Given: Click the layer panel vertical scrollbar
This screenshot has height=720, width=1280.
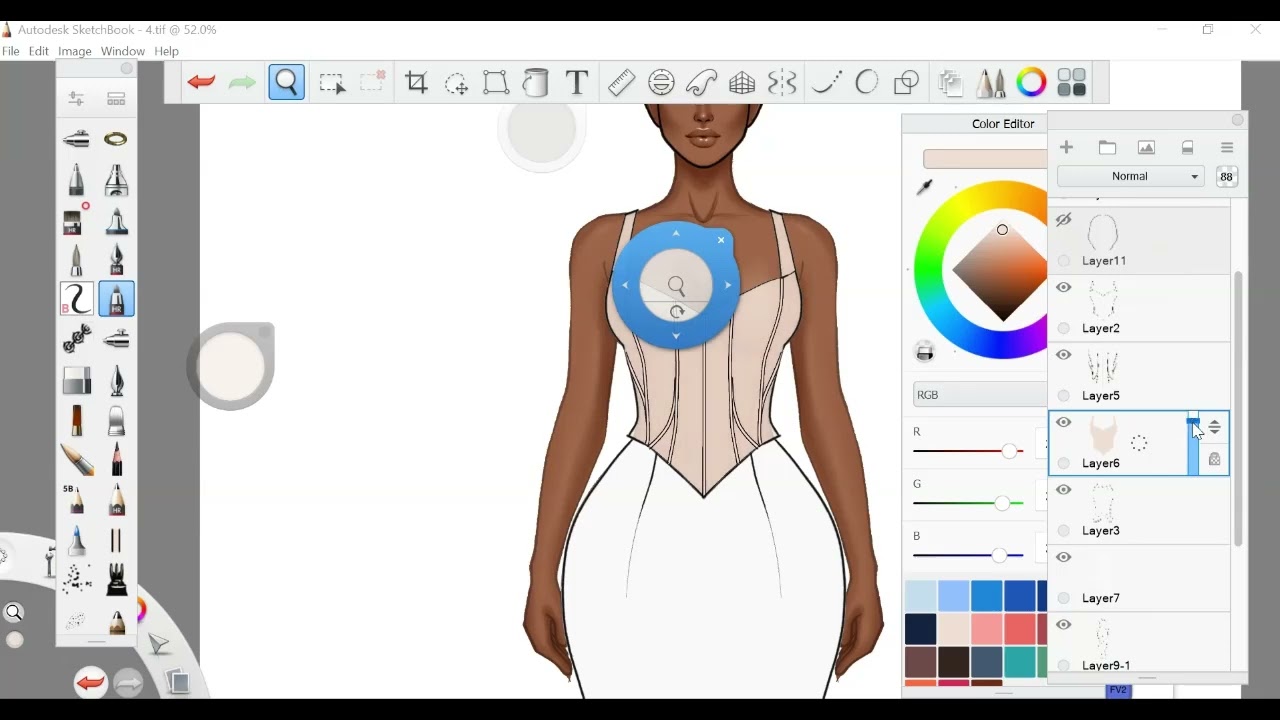Looking at the screenshot, I should [1239, 408].
